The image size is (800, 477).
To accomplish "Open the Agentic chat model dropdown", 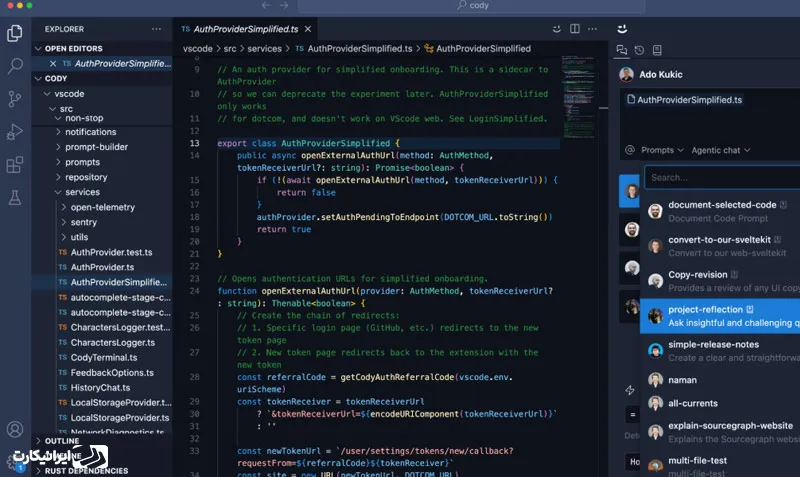I will (x=721, y=150).
